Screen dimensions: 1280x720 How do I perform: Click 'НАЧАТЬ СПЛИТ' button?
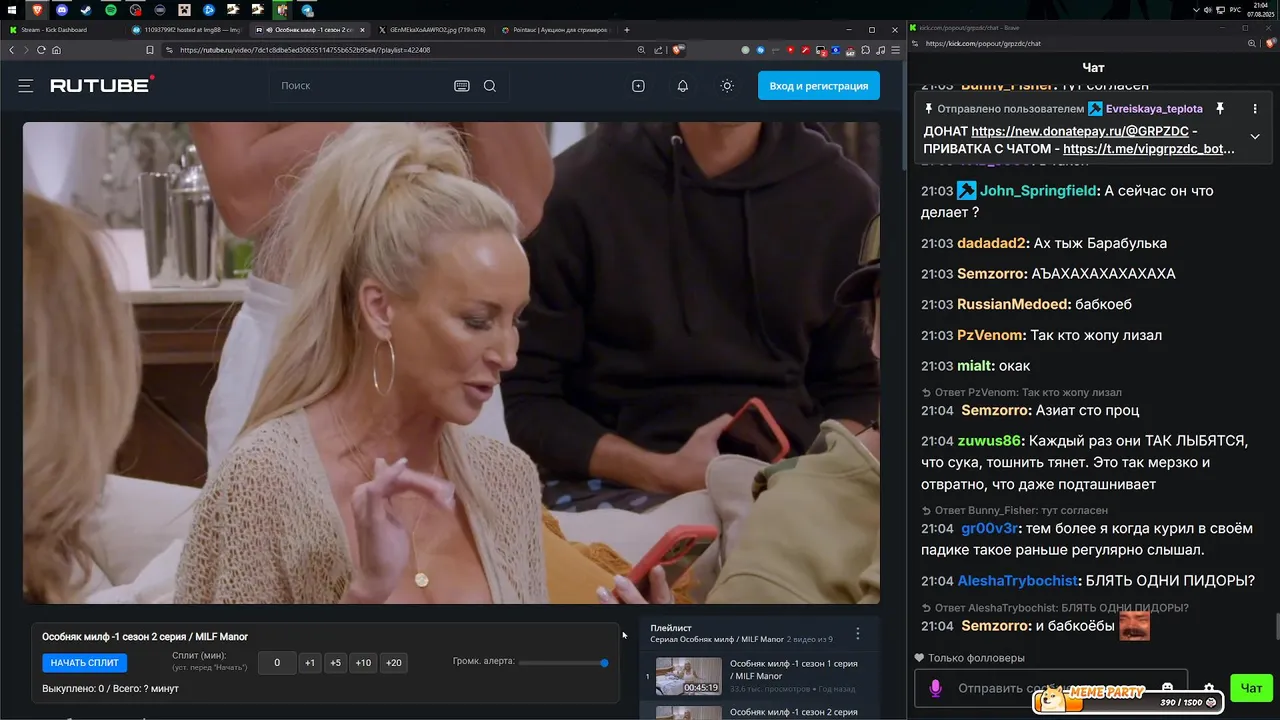pyautogui.click(x=84, y=663)
